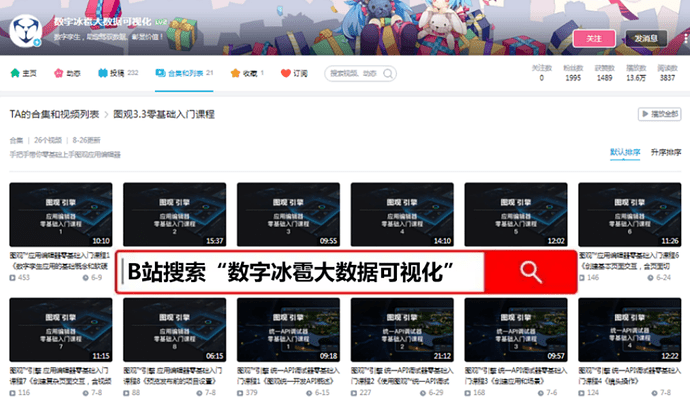Open the 粉丝数 1995 followers count

(x=573, y=73)
